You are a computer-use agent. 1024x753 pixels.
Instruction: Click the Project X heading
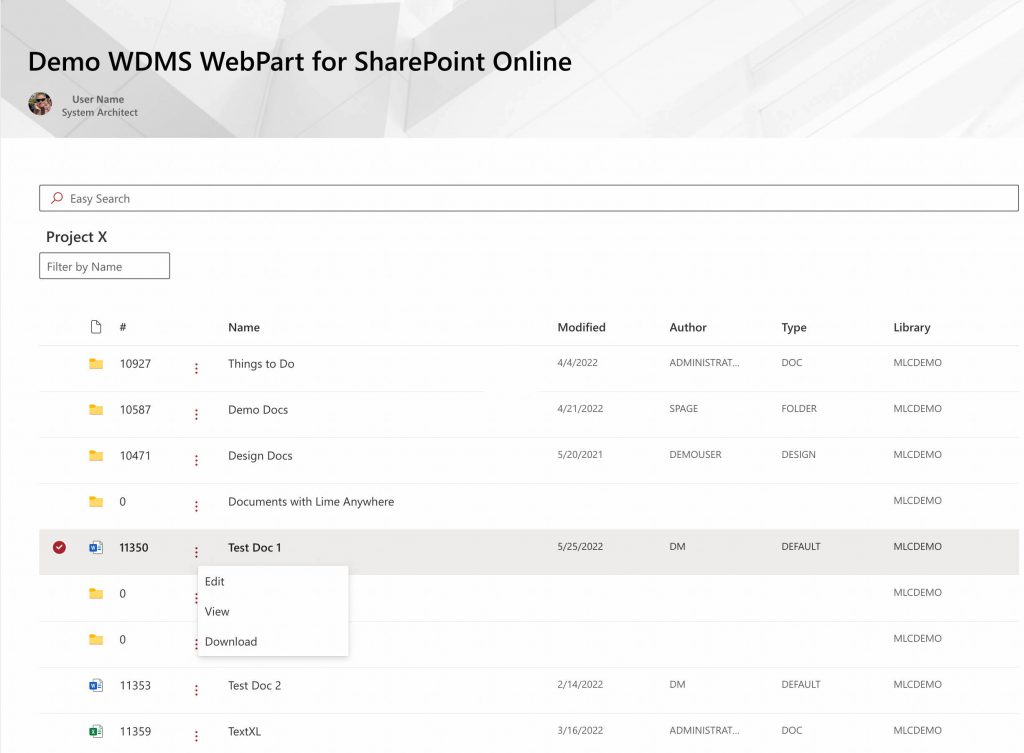(76, 236)
